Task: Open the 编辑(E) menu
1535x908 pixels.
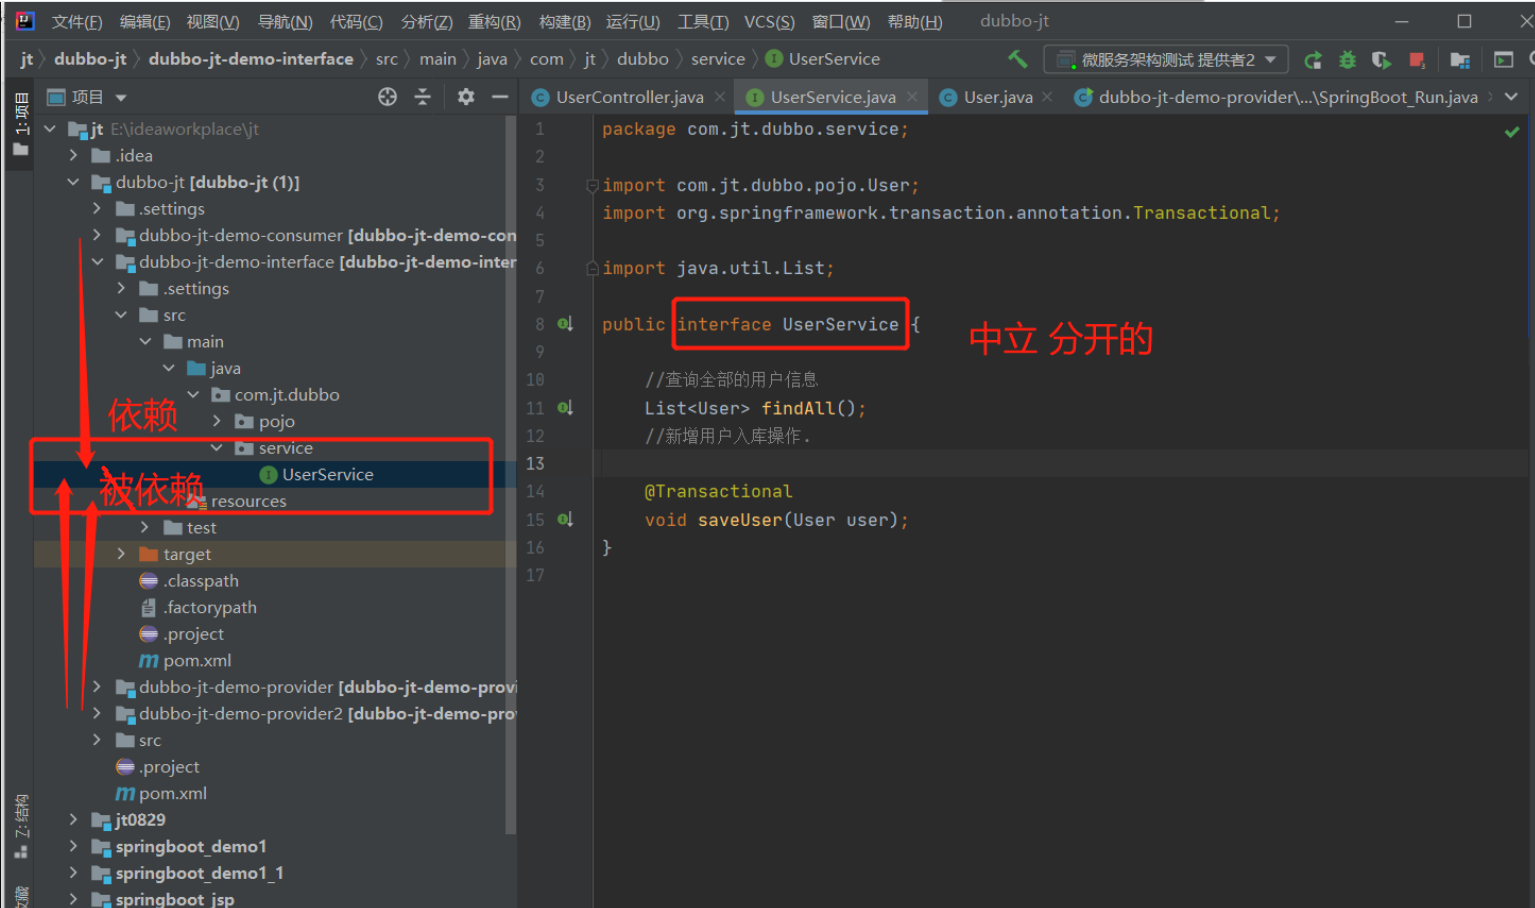Action: (x=145, y=22)
